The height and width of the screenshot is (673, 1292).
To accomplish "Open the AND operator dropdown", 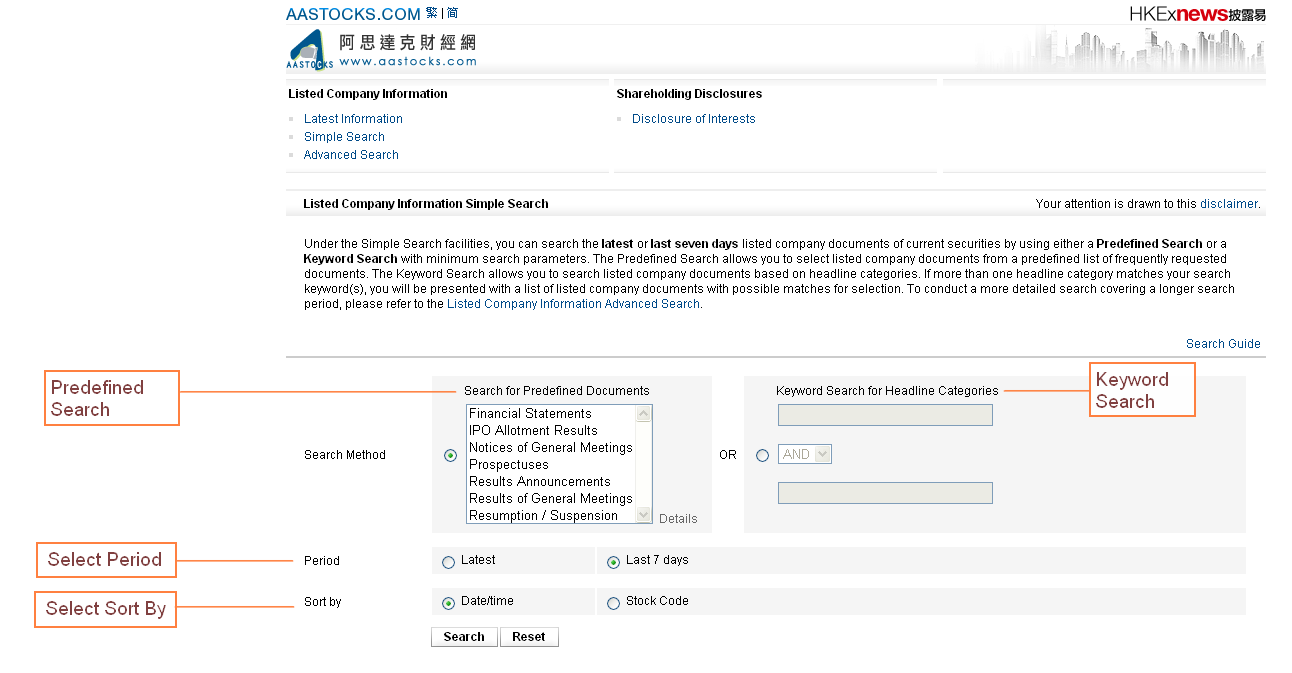I will point(806,455).
